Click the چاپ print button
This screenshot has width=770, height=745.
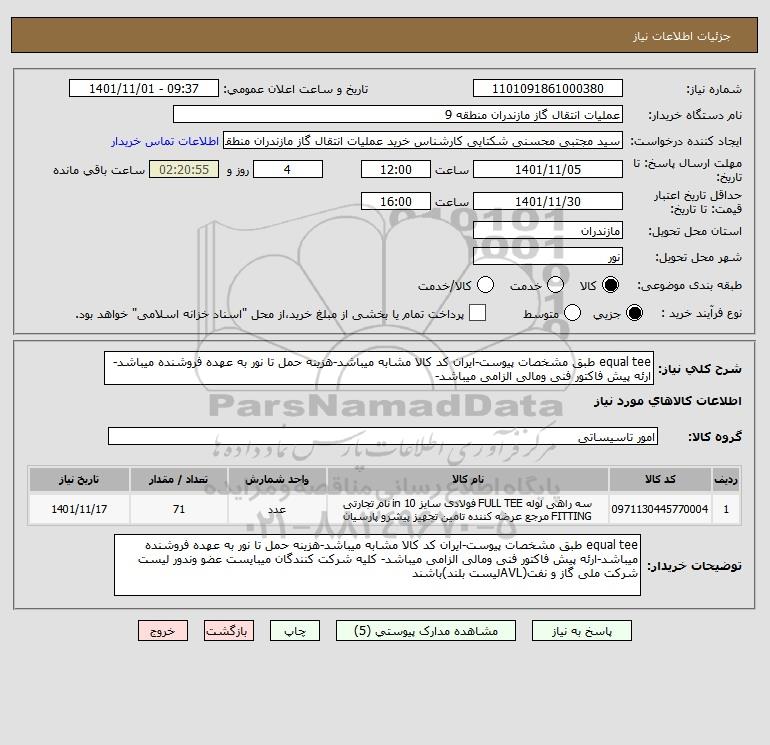(x=295, y=631)
